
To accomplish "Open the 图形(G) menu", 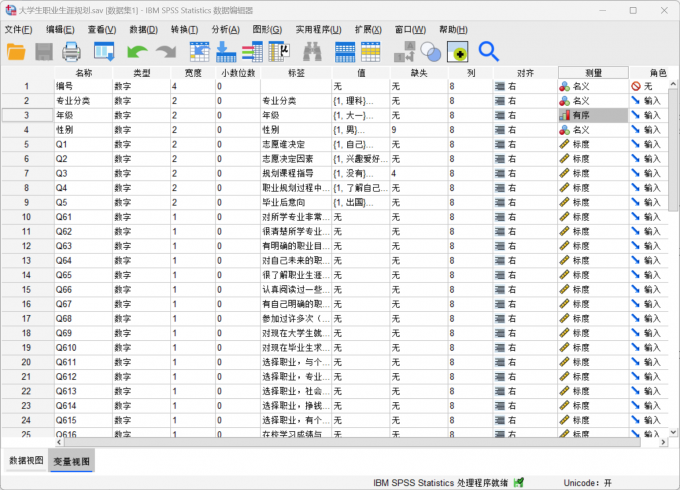I will click(x=267, y=29).
